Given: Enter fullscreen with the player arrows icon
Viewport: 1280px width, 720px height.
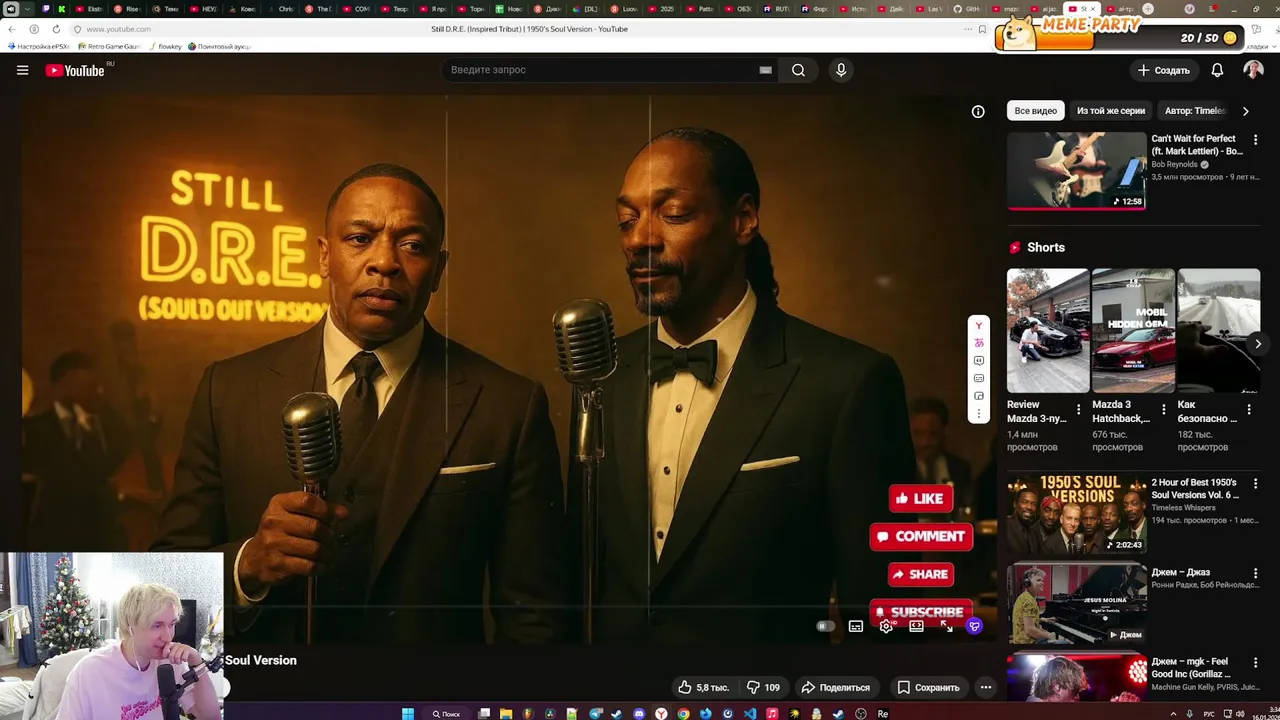Looking at the screenshot, I should tap(946, 626).
